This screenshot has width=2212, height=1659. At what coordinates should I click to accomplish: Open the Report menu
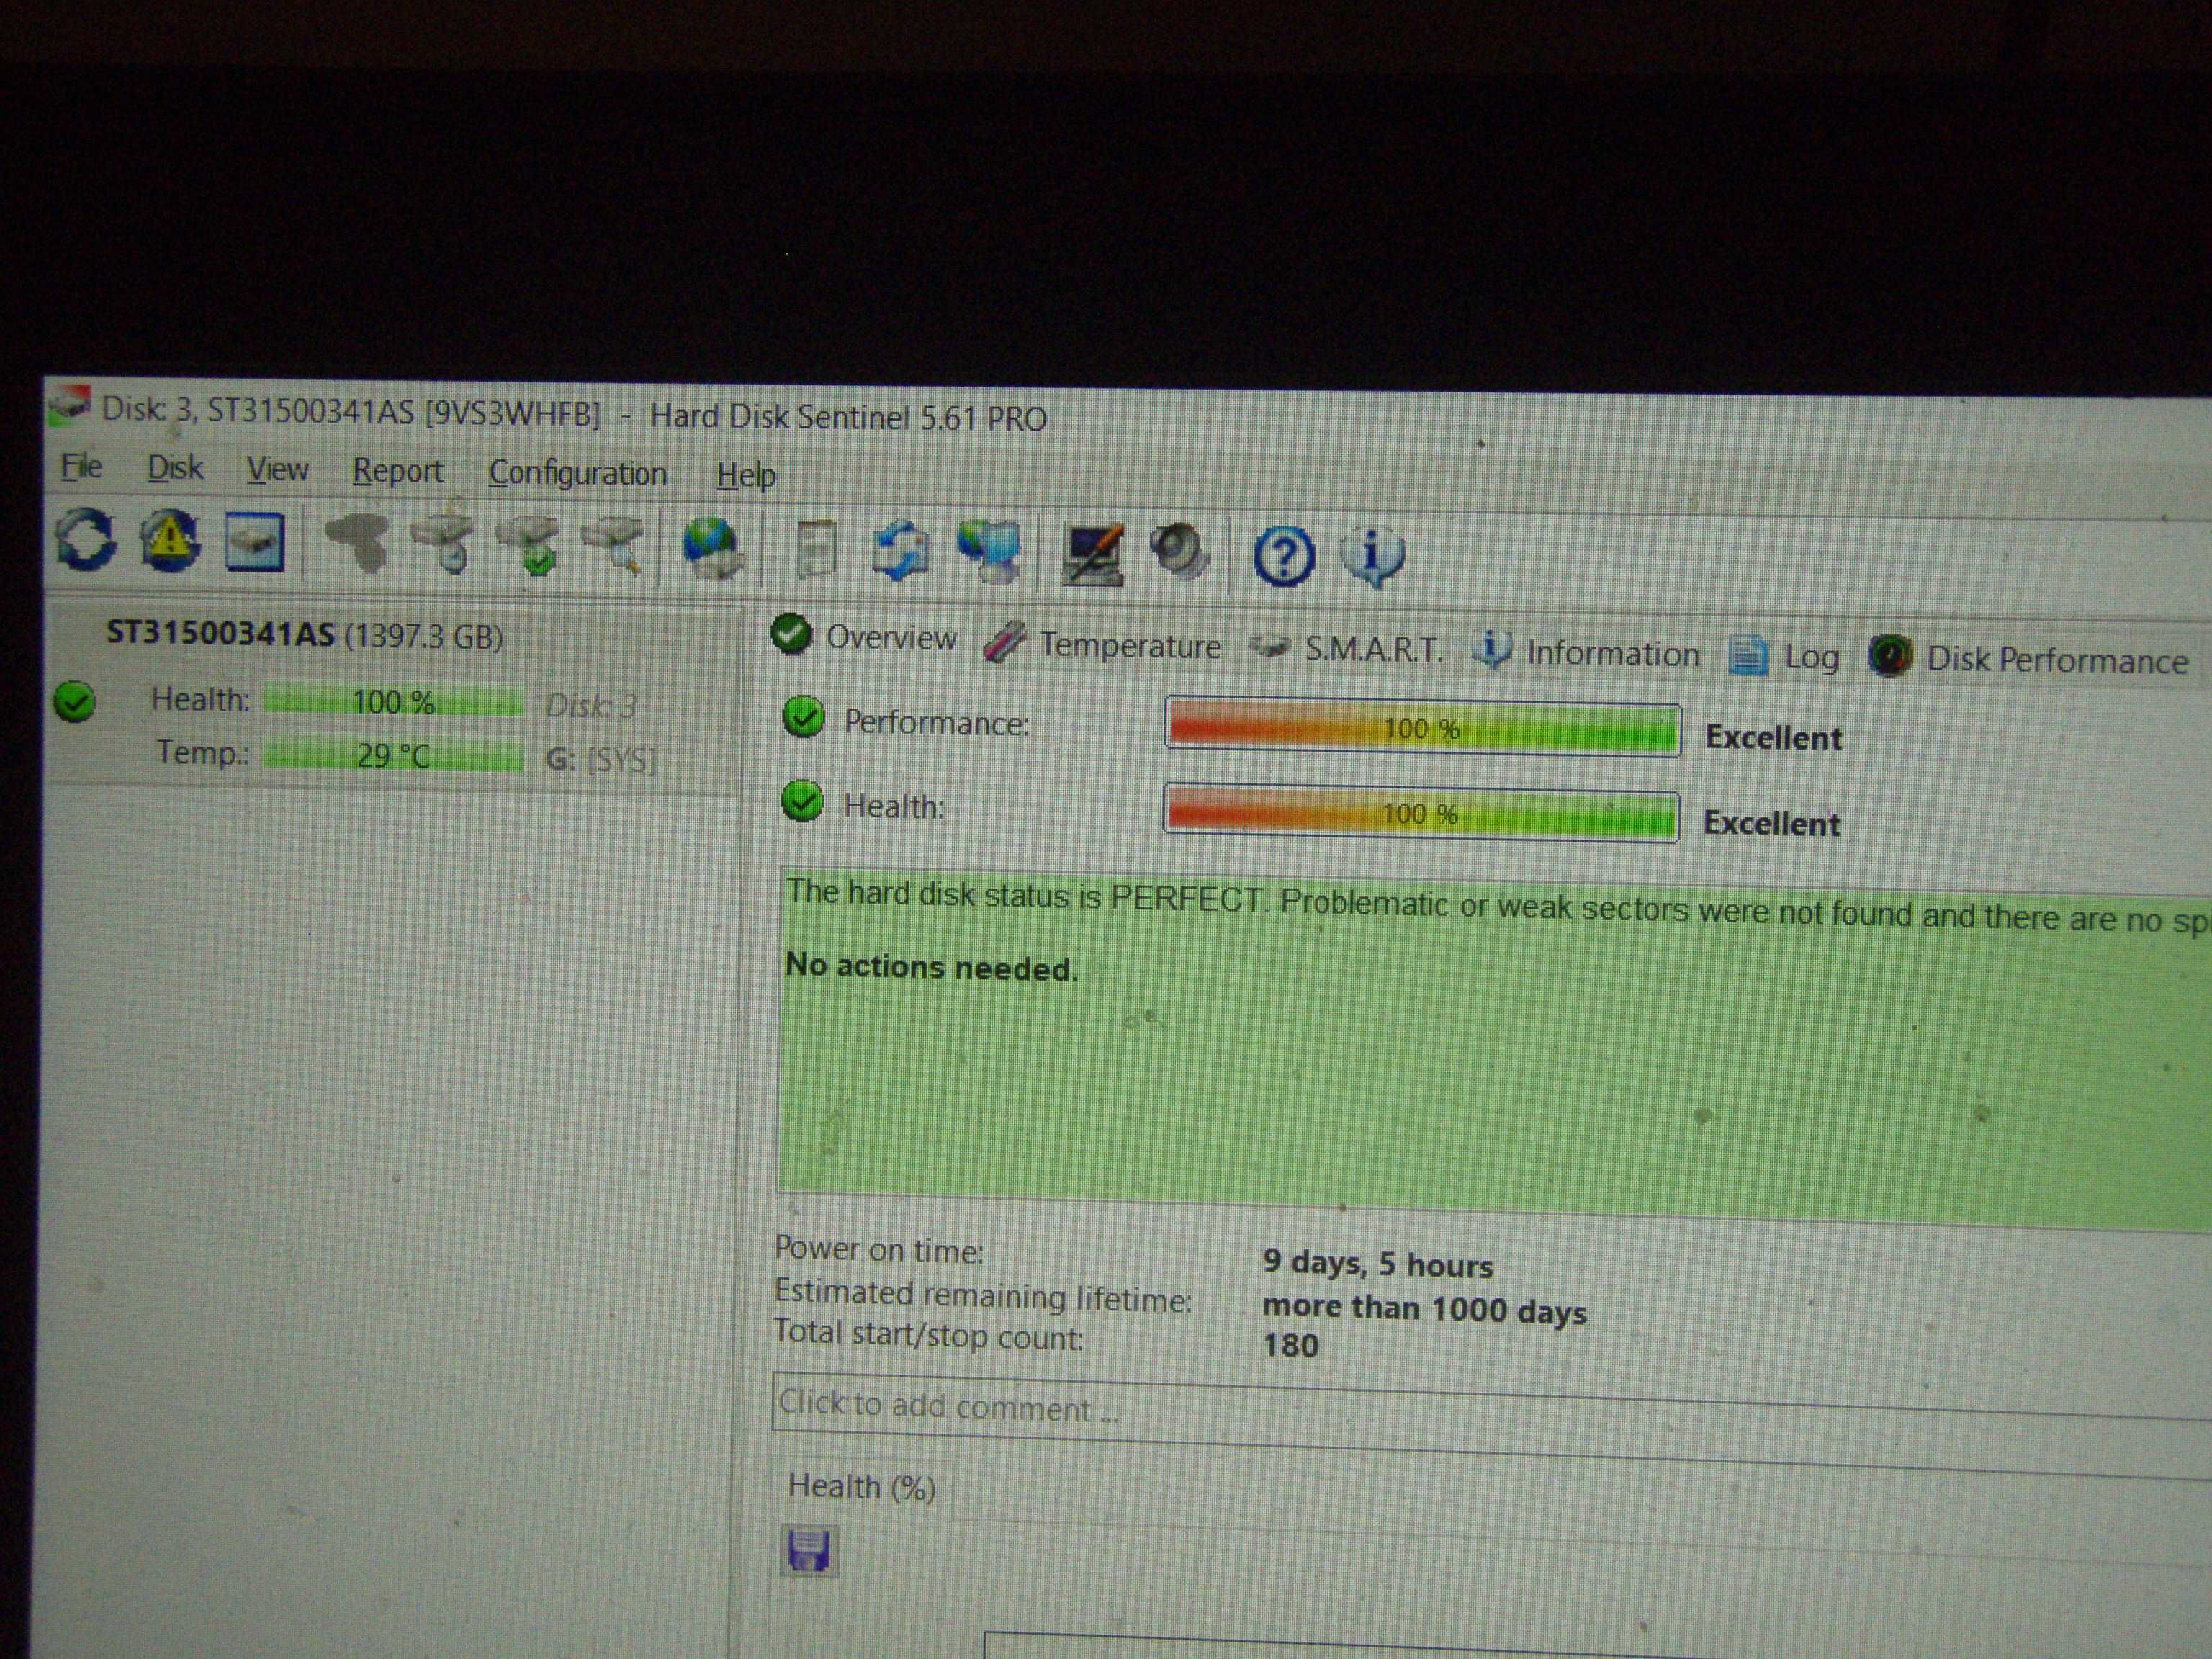point(397,471)
